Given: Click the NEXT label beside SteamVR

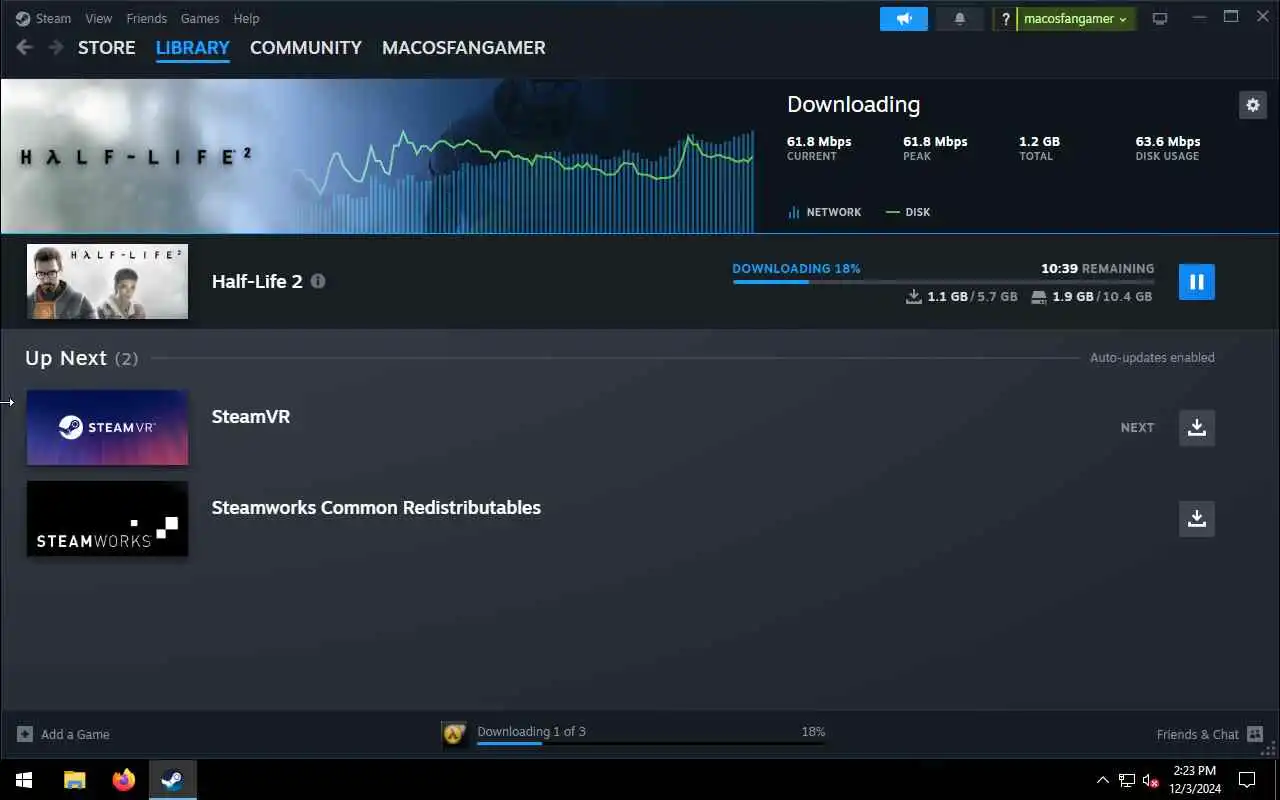Looking at the screenshot, I should pos(1137,427).
